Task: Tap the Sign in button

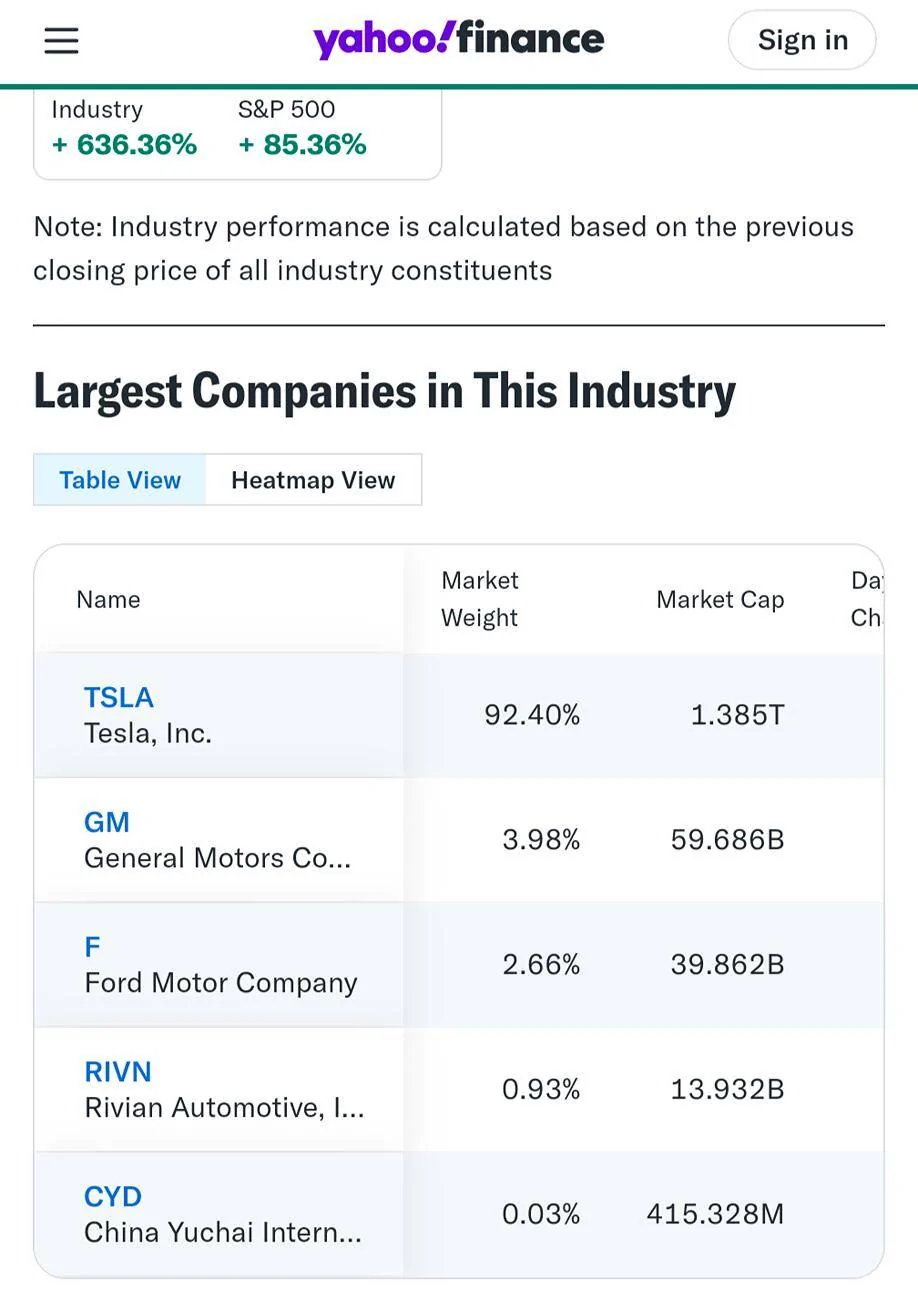Action: 802,40
